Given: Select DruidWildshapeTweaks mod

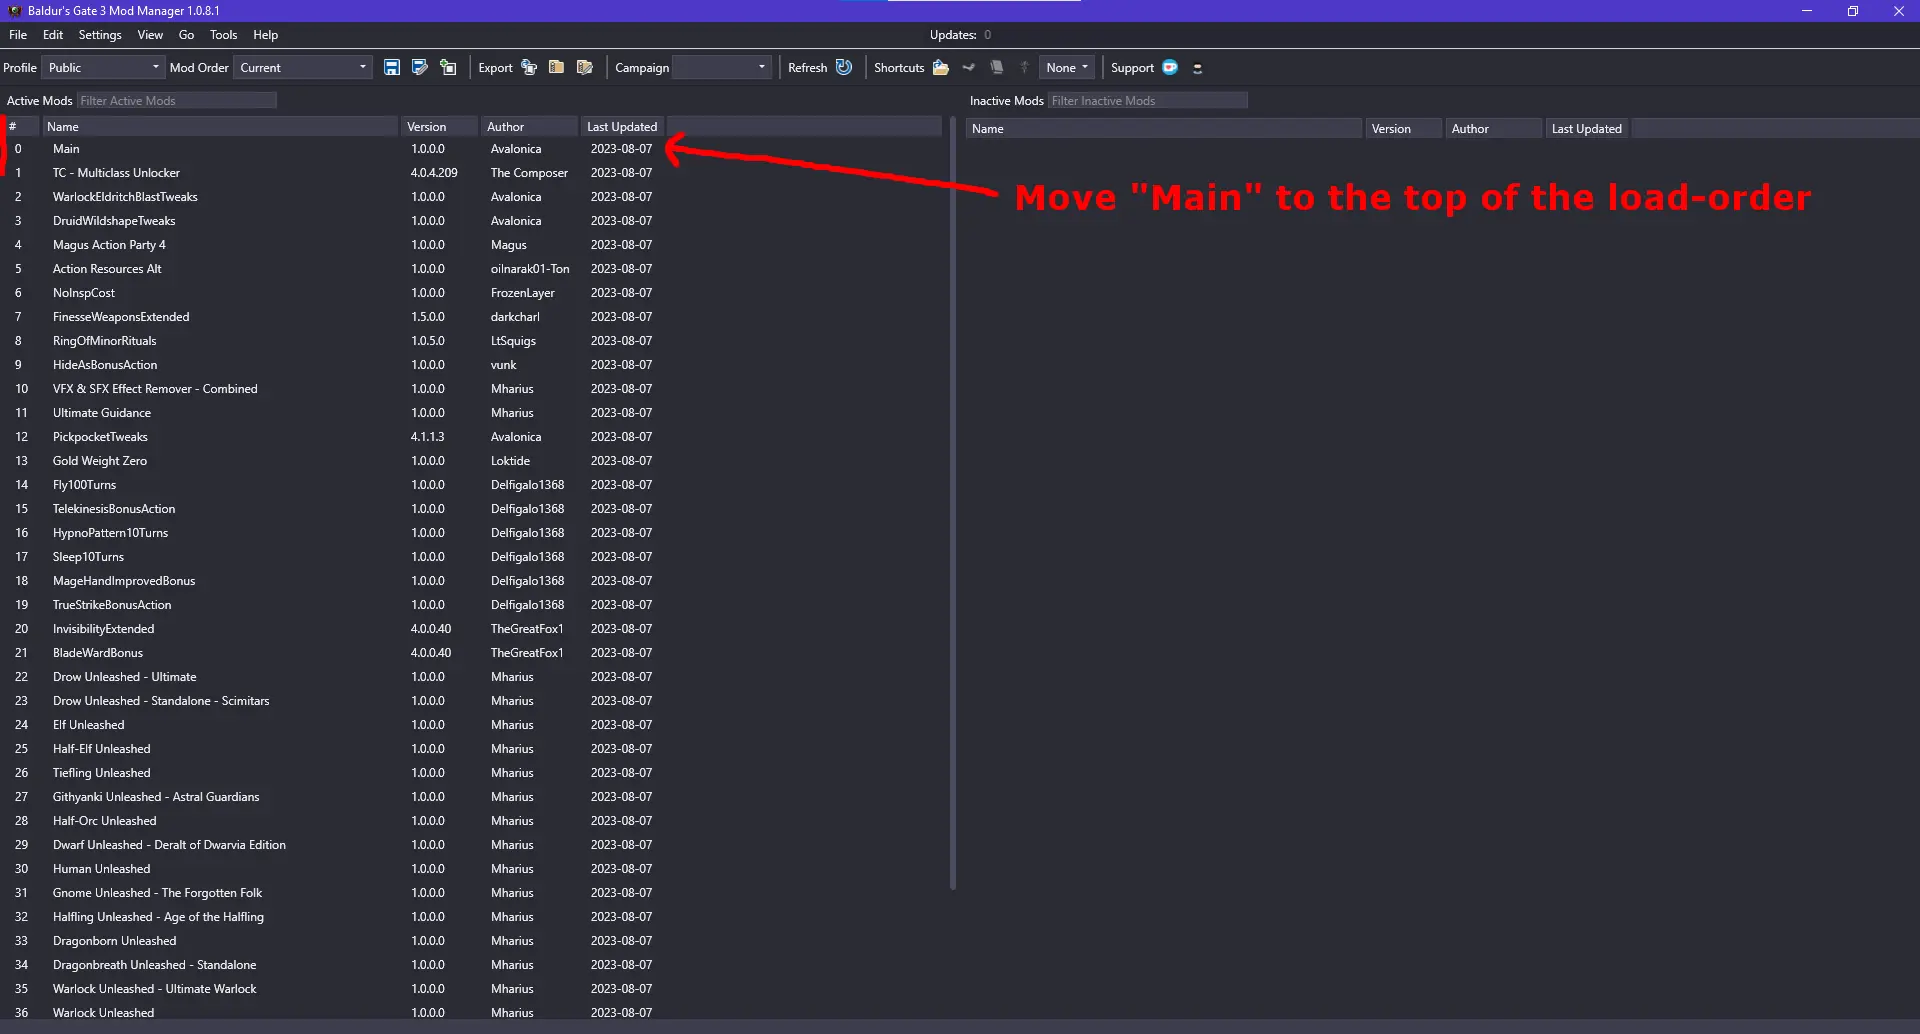Looking at the screenshot, I should (470, 221).
